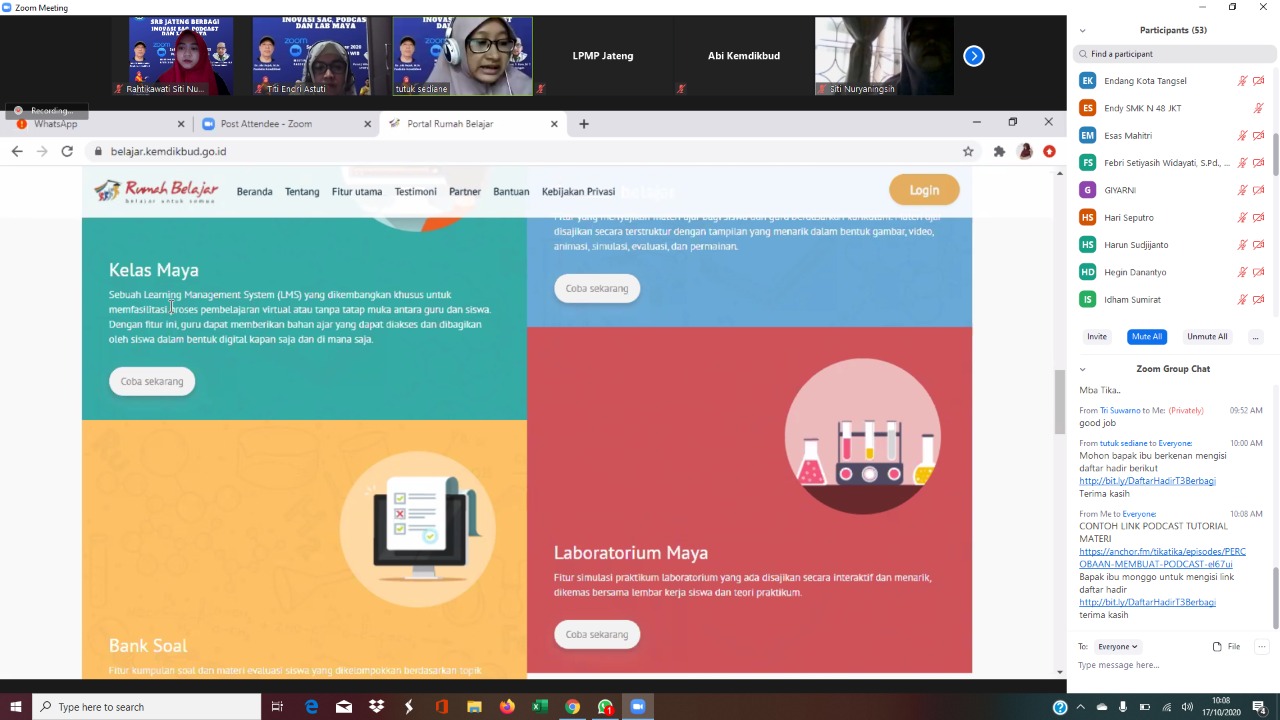Open Zoom from the taskbar
The image size is (1280, 720).
[637, 707]
